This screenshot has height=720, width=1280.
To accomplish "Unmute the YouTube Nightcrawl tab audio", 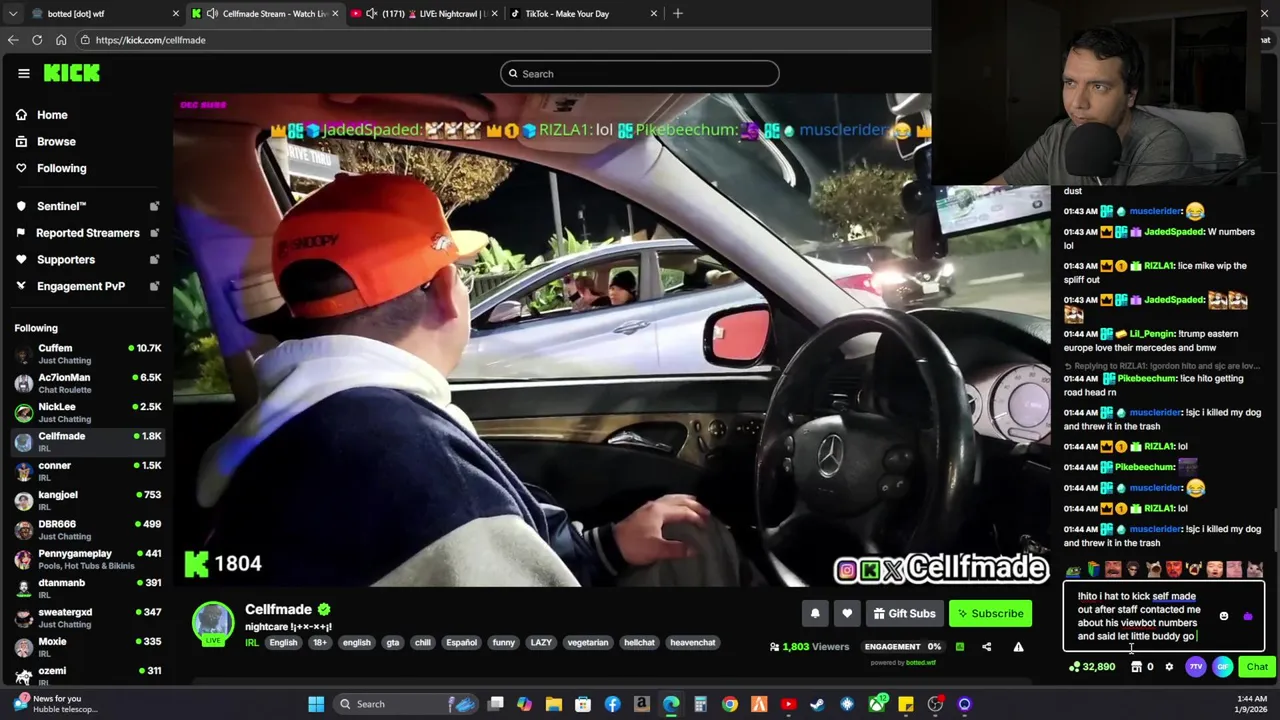I will tap(372, 13).
